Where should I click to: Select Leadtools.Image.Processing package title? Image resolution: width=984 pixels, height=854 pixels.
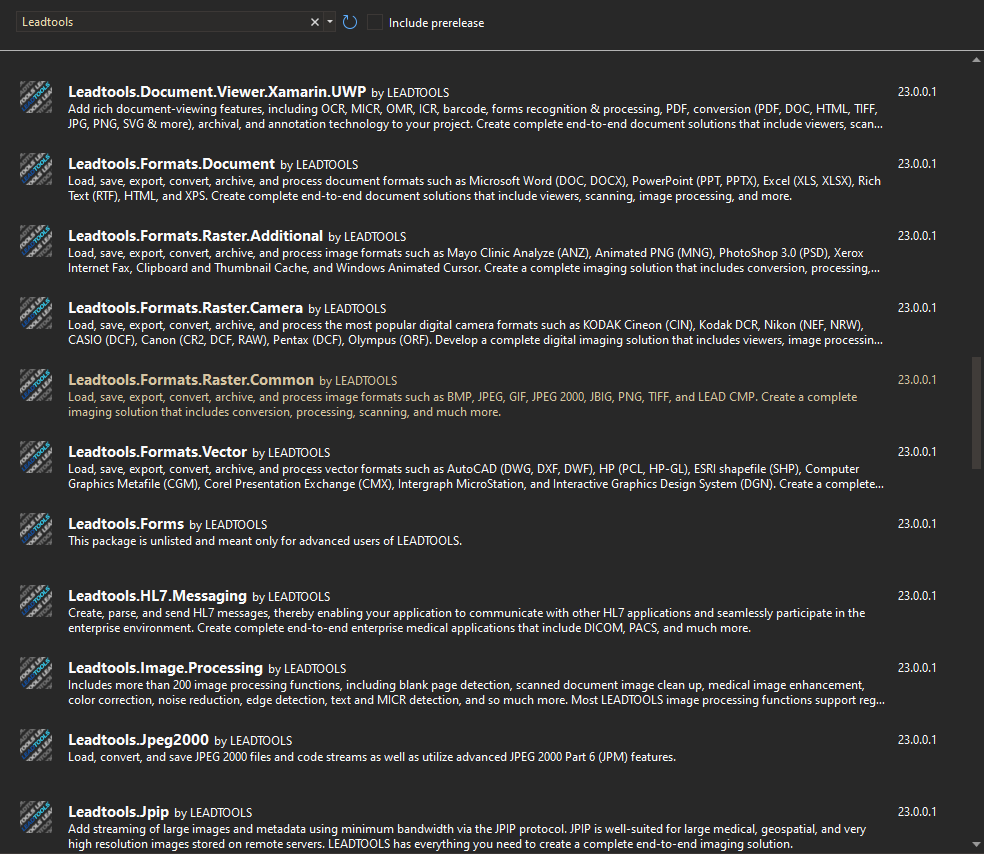click(165, 668)
